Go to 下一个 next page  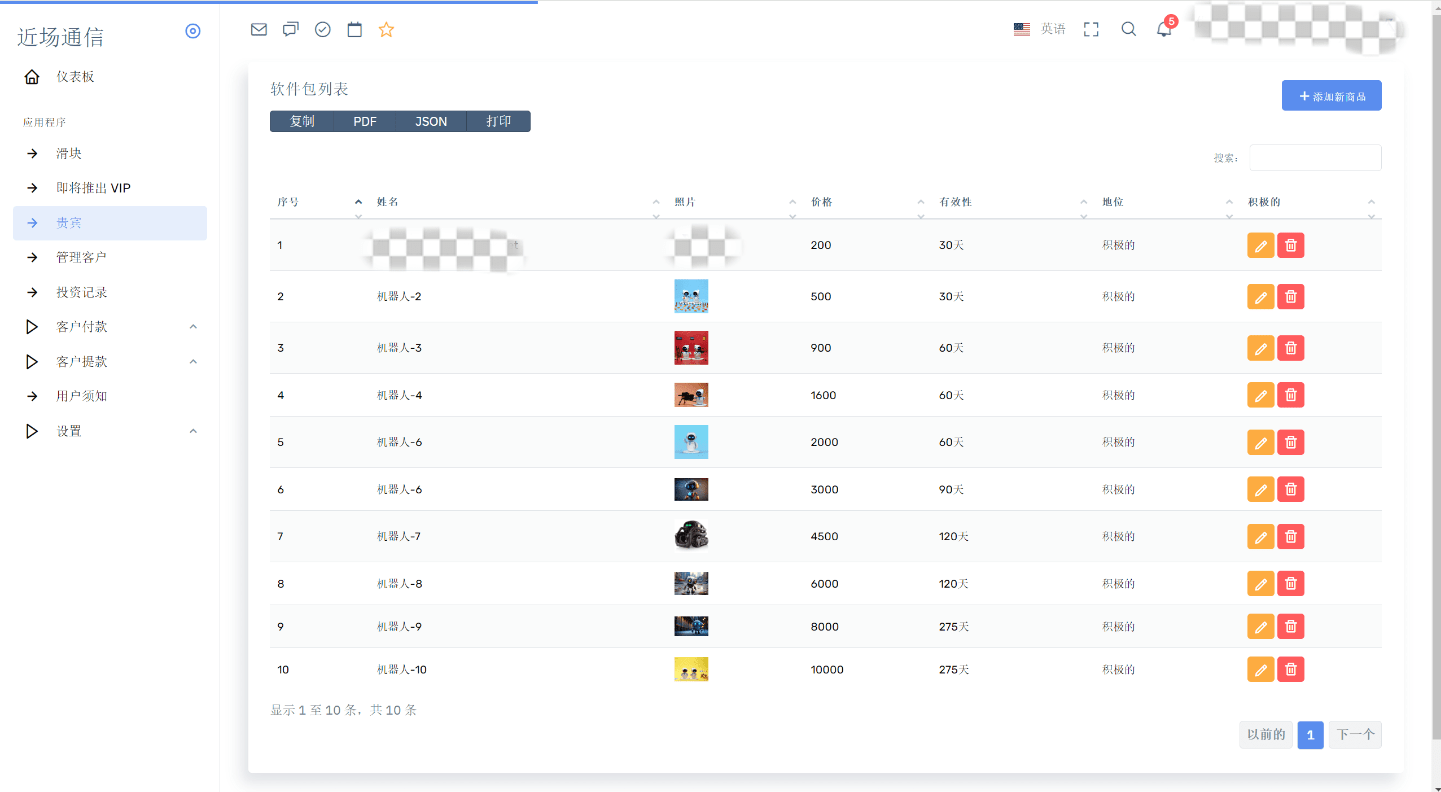point(1356,735)
